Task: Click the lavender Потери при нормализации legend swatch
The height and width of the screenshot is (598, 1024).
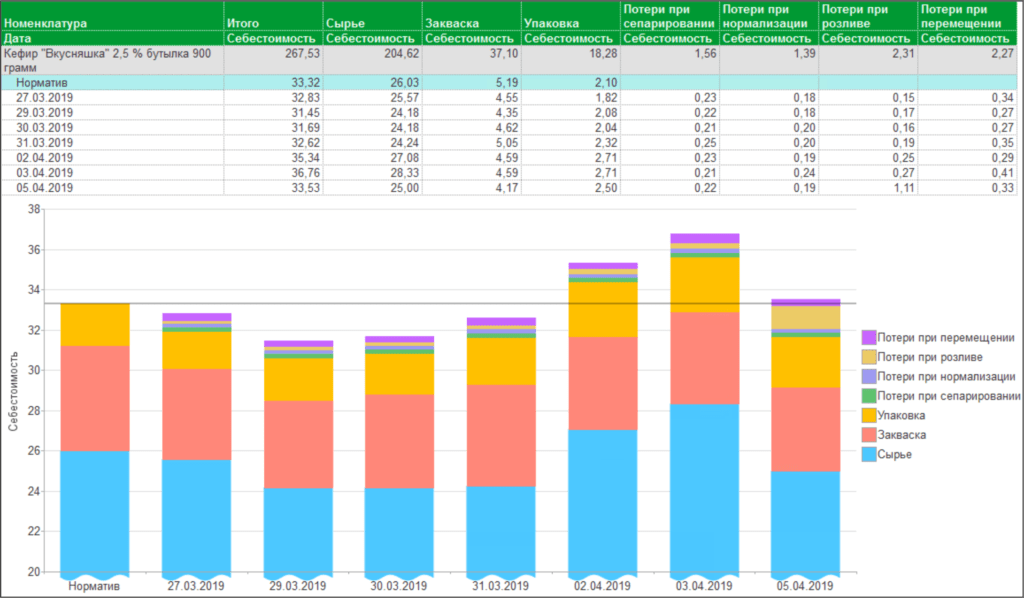Action: click(869, 377)
